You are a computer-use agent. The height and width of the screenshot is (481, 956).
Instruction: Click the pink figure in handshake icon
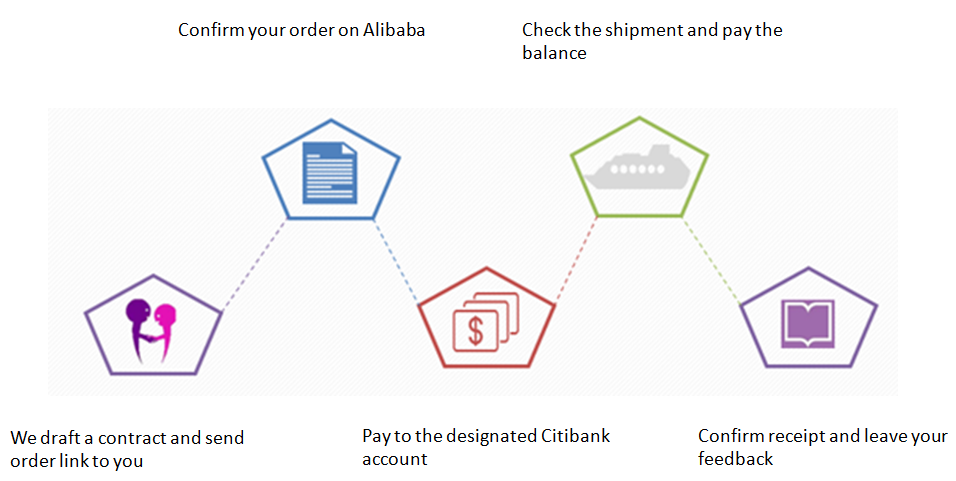[x=165, y=332]
